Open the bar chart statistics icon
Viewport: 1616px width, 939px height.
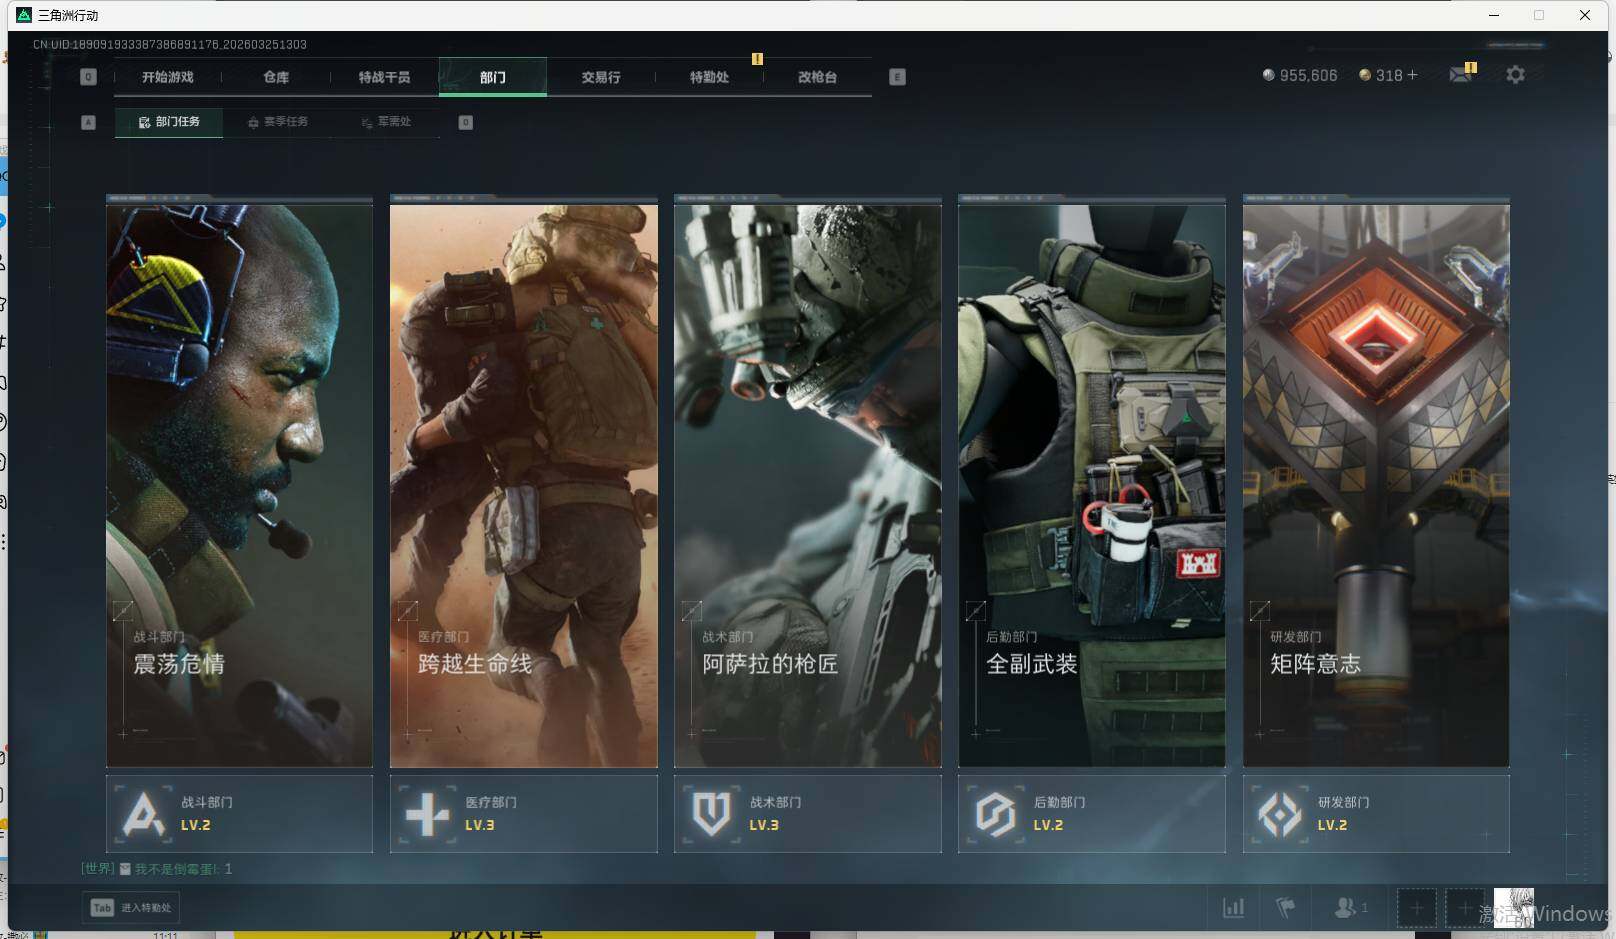tap(1234, 908)
